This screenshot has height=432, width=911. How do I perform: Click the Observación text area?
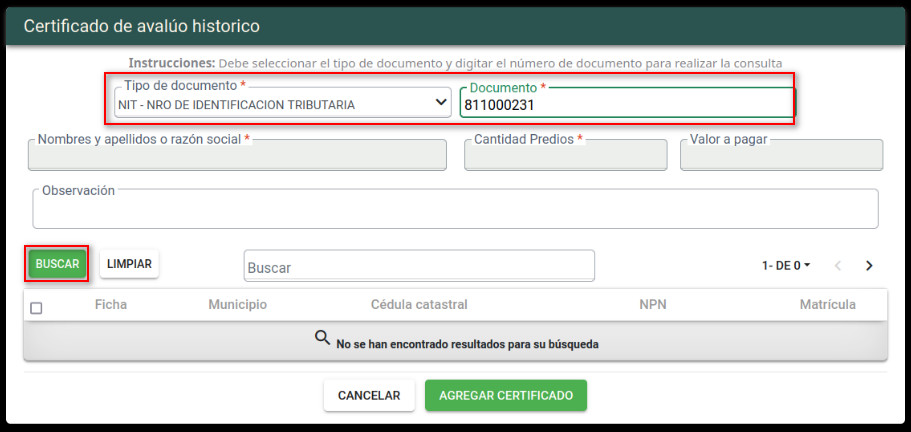pos(456,208)
